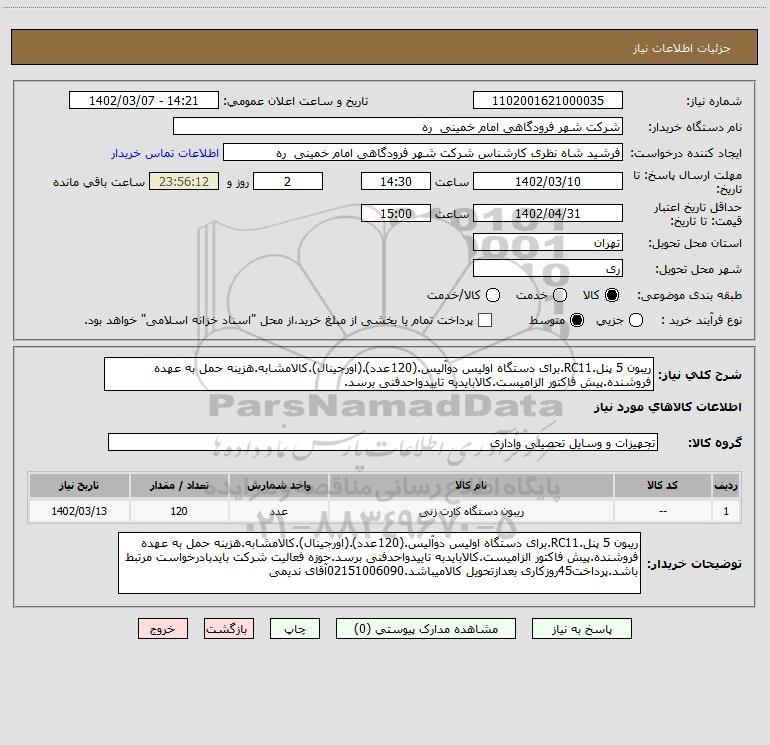Click the remaining time counter 23:56:12
770x745 pixels.
pos(184,181)
